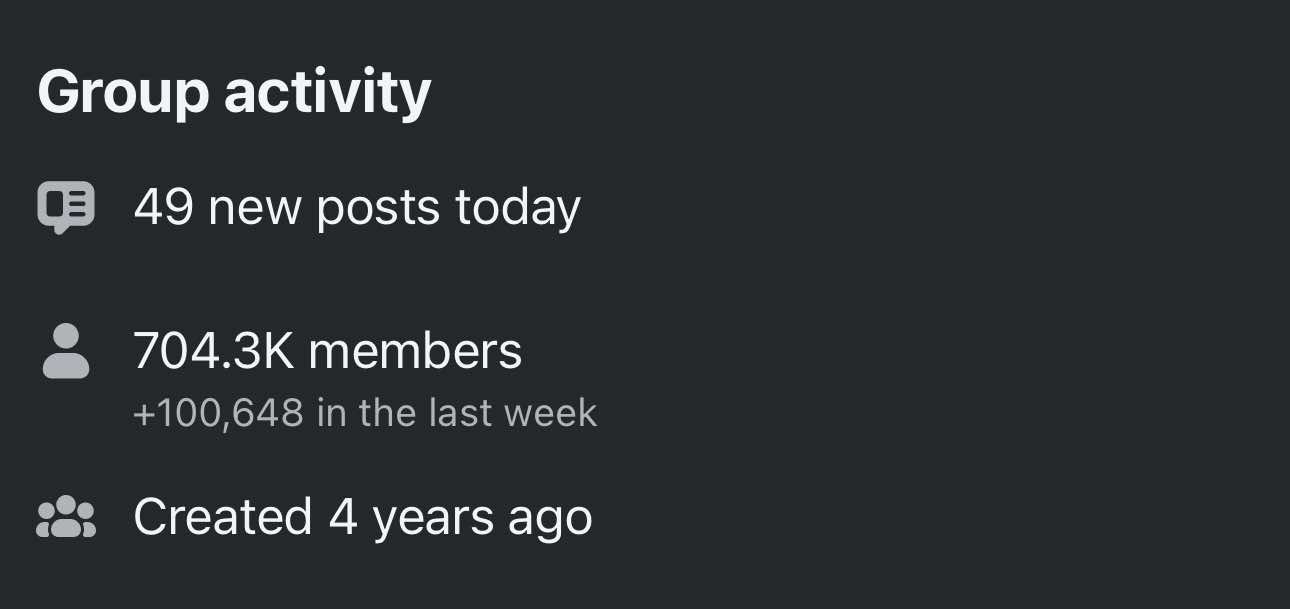The image size is (1290, 609).
Task: Click the word "activity" in the heading
Action: click(x=327, y=93)
